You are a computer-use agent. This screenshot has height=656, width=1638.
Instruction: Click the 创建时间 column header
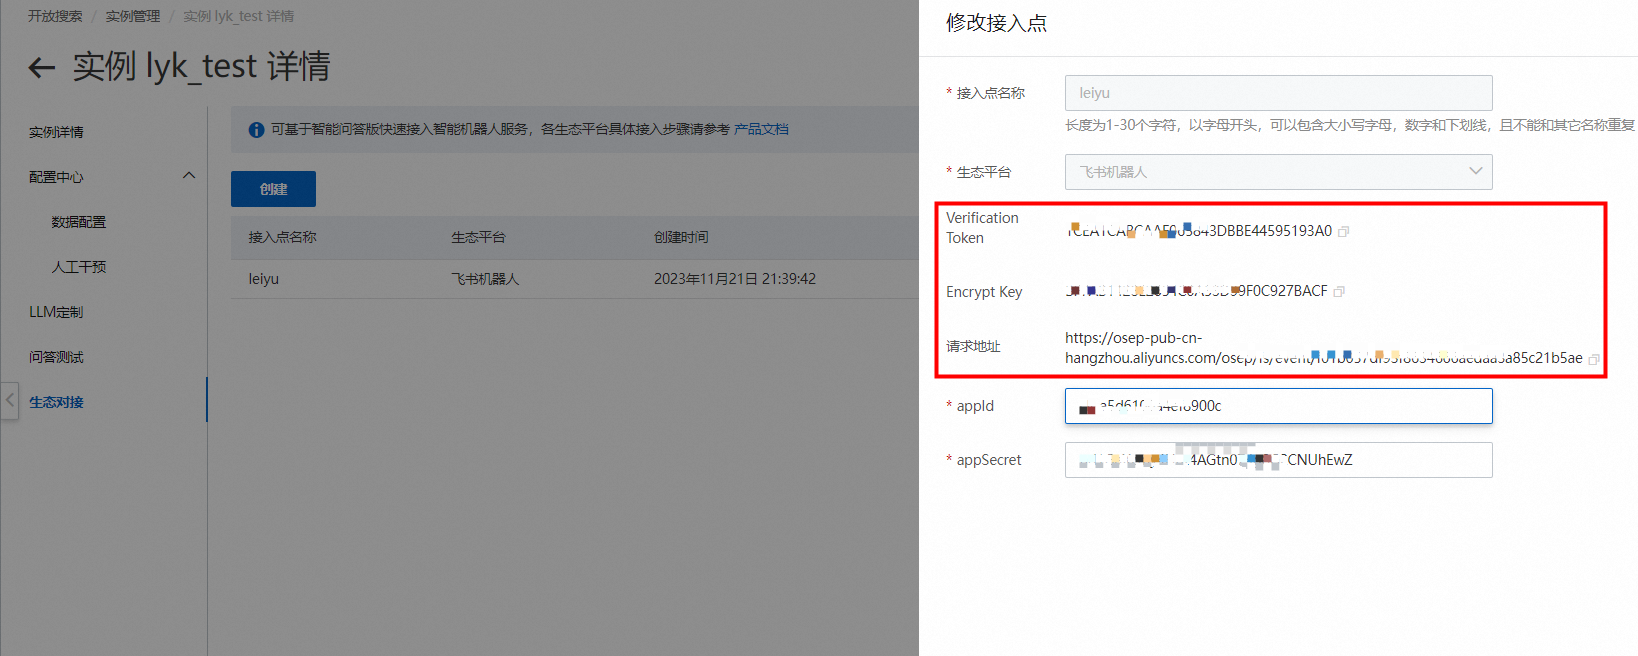(x=681, y=237)
